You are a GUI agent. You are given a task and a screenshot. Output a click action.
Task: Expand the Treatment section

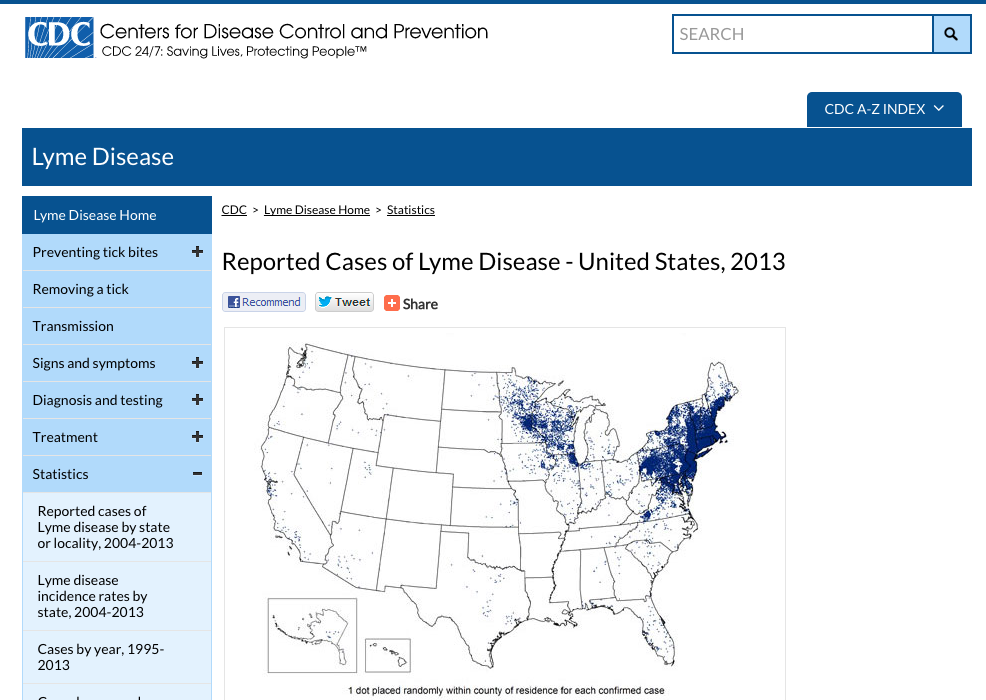click(x=197, y=437)
